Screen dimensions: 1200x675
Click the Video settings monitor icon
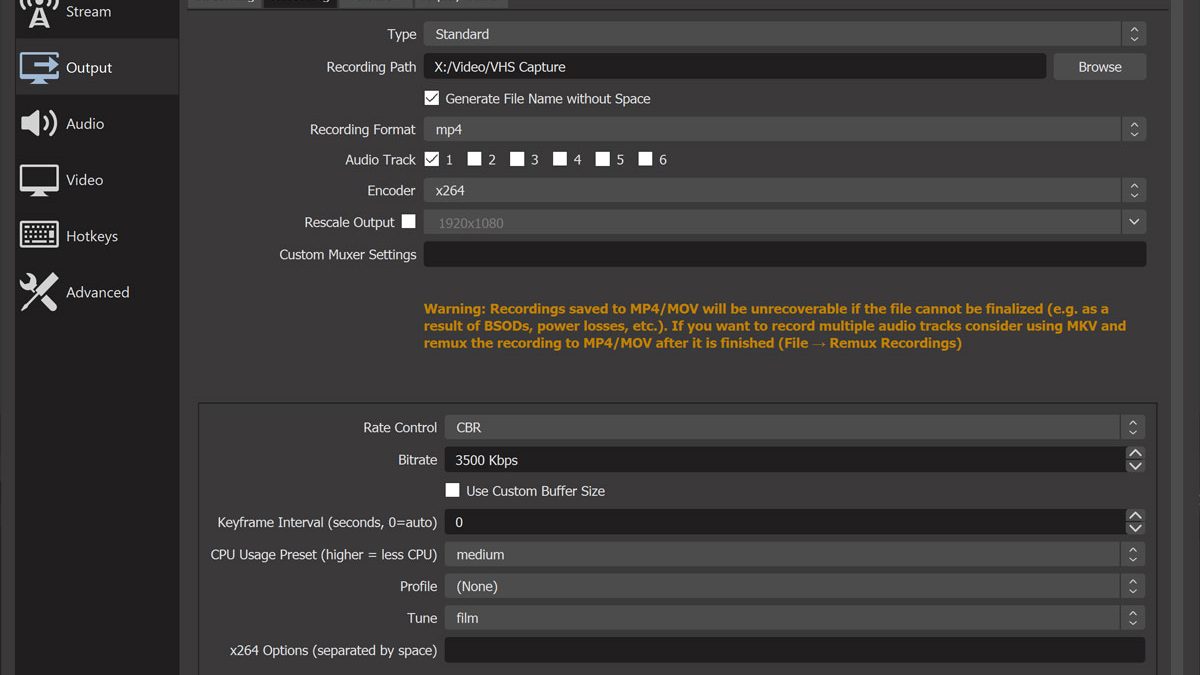(x=40, y=180)
